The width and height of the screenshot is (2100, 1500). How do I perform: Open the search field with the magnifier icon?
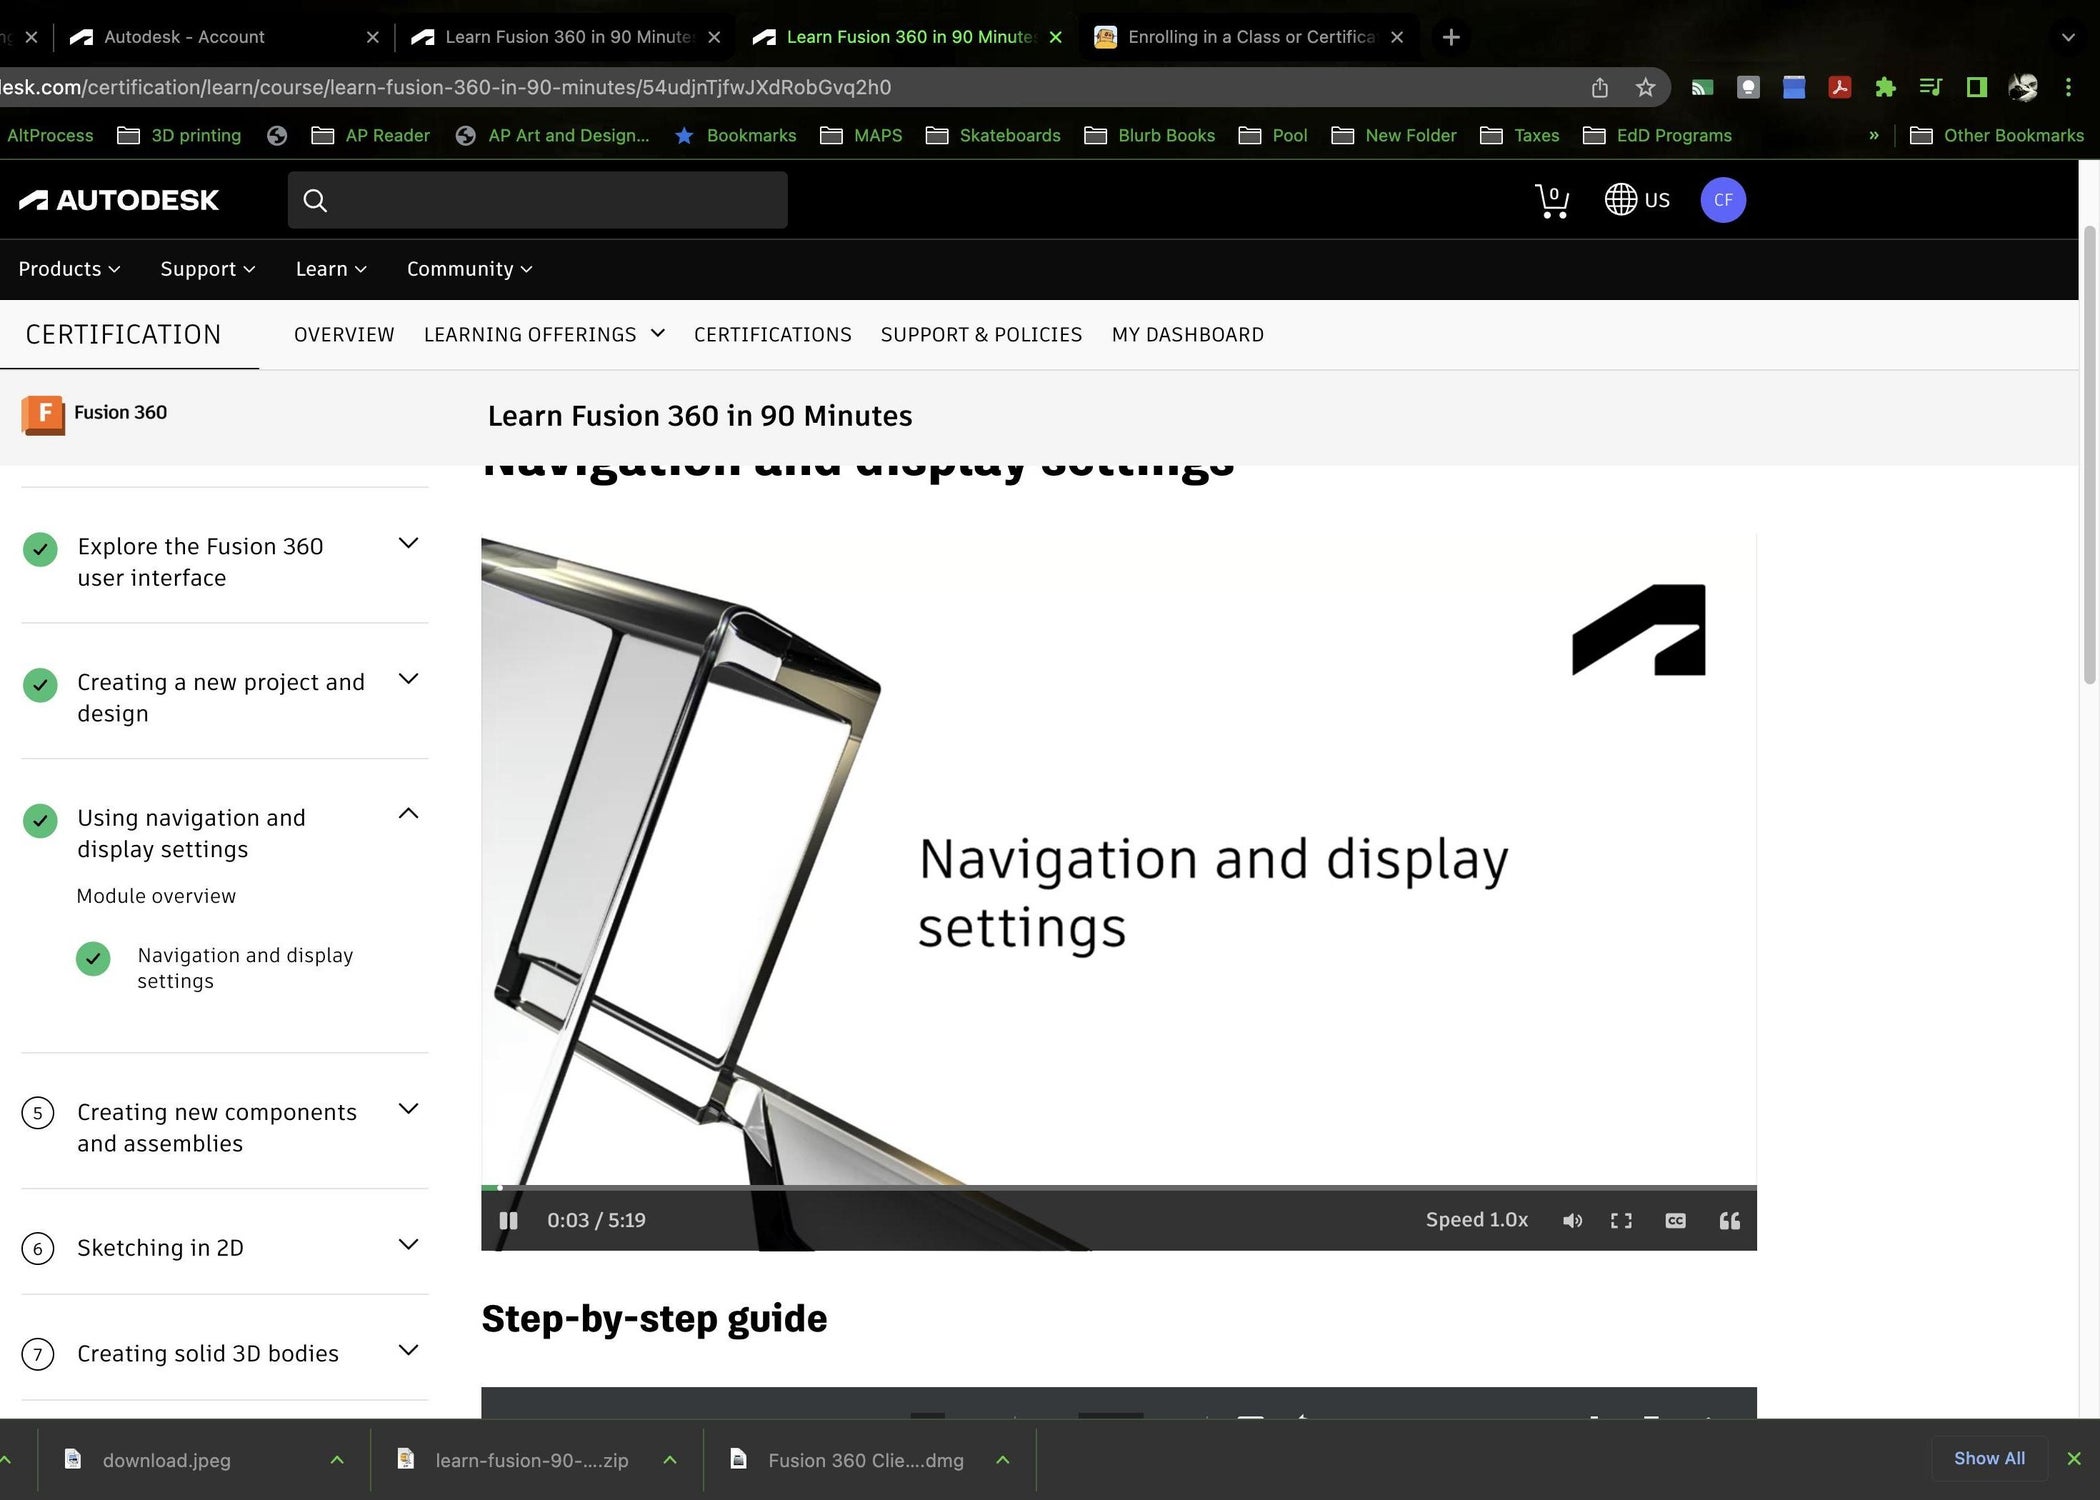point(315,200)
